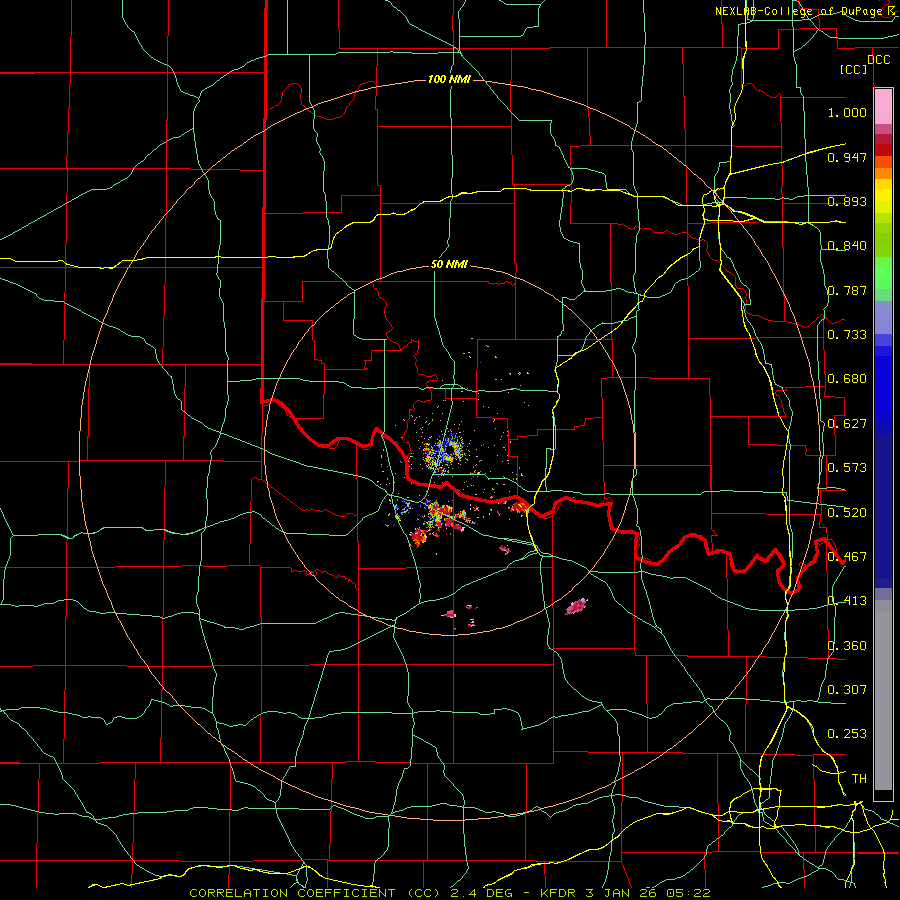Pick the yellow segment of color bar
Viewport: 900px width, 900px height.
tap(883, 196)
